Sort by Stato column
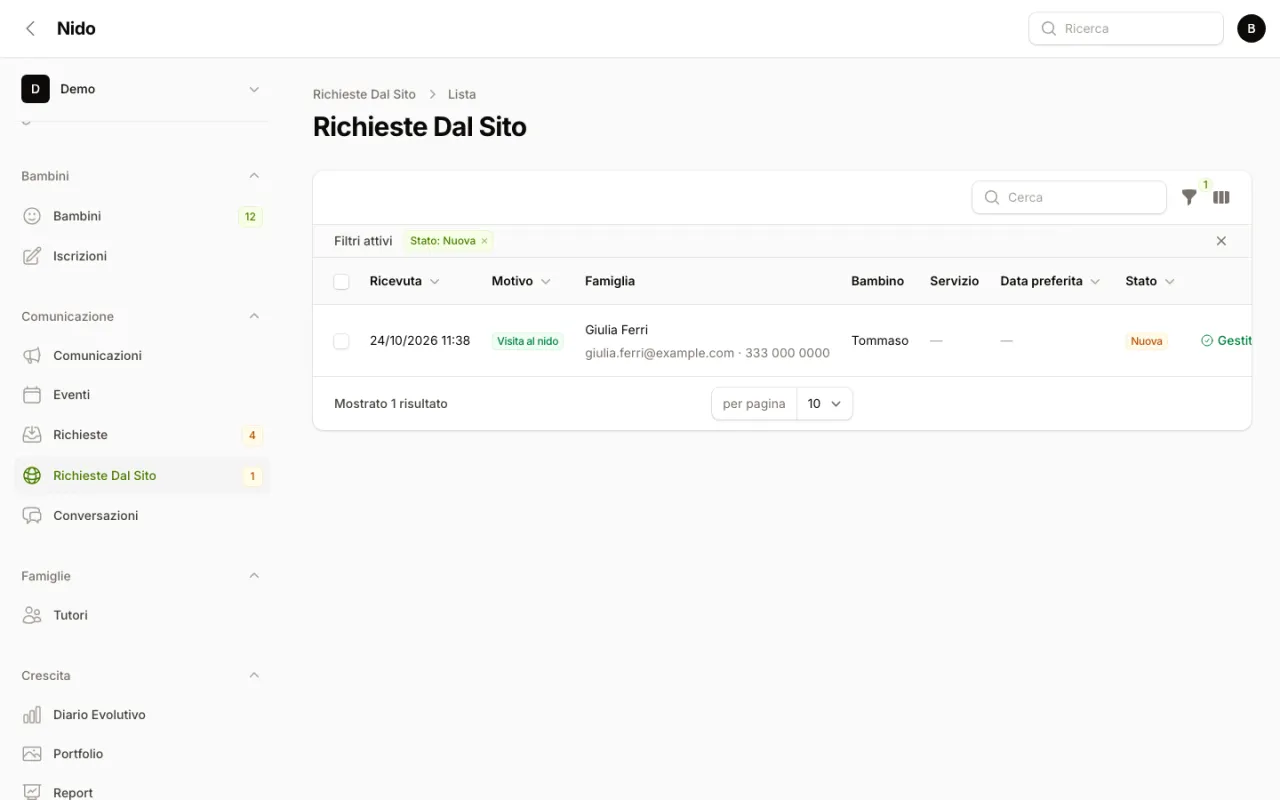Image resolution: width=1280 pixels, height=800 pixels. [x=1150, y=281]
